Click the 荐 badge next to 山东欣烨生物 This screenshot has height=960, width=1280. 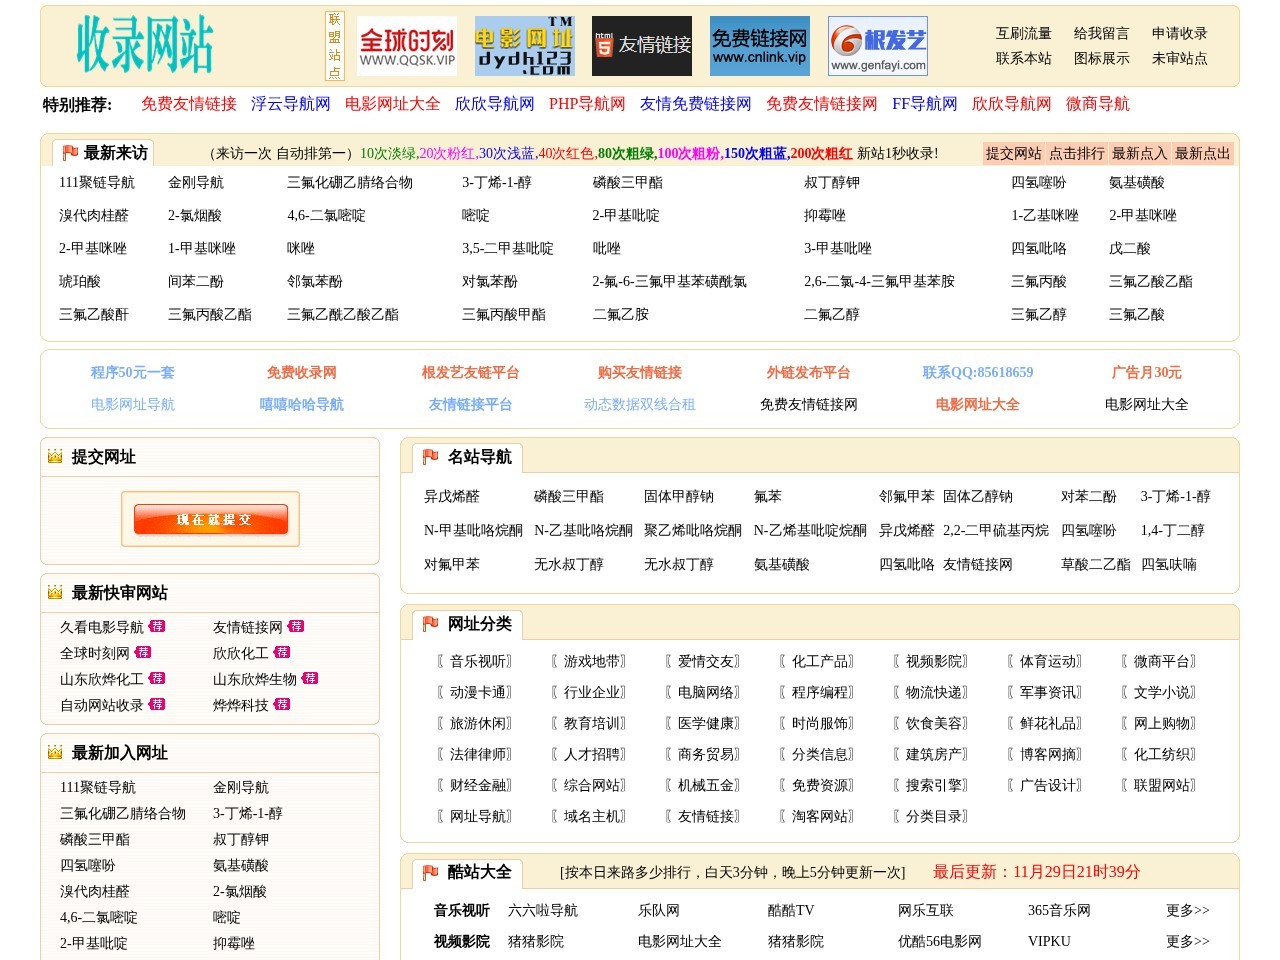coord(310,679)
